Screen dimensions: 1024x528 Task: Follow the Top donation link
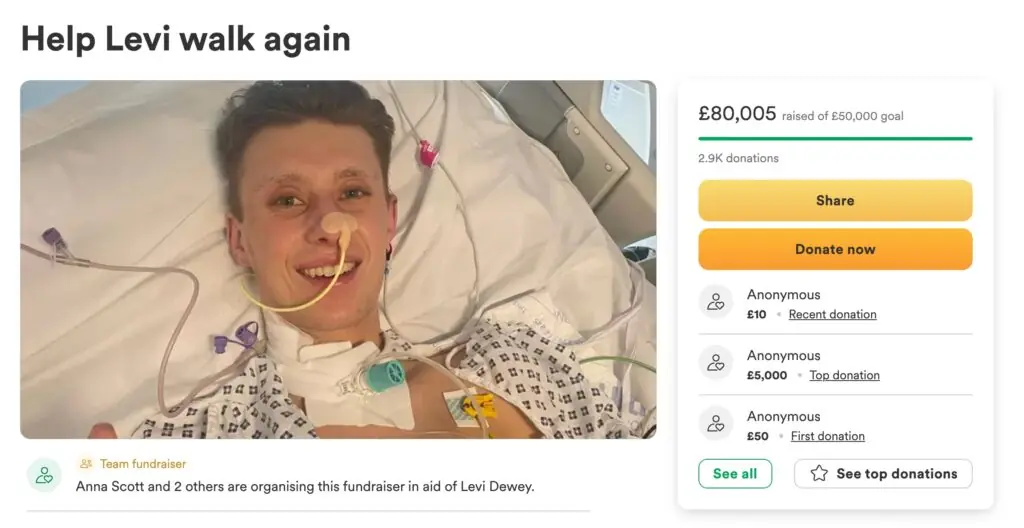coord(844,375)
